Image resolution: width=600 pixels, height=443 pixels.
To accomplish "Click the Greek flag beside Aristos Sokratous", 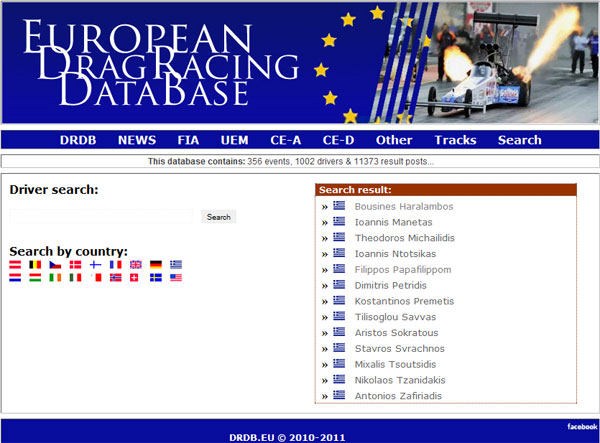I will [x=339, y=332].
